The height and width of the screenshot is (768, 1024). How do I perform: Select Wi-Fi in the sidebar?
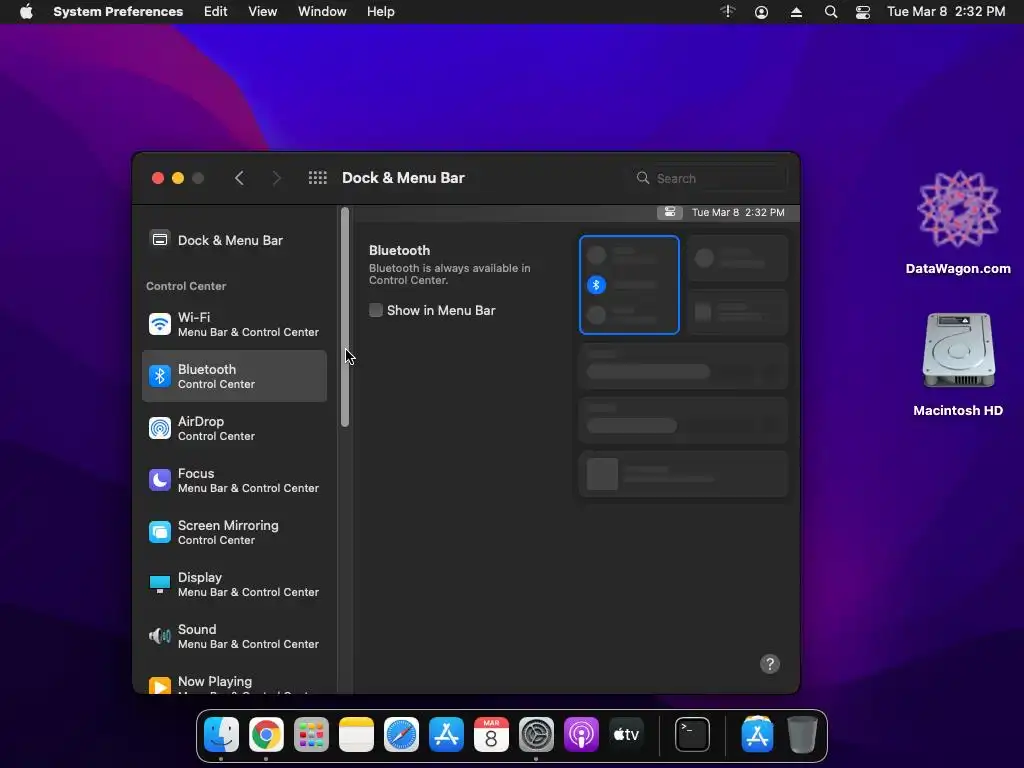pyautogui.click(x=234, y=324)
